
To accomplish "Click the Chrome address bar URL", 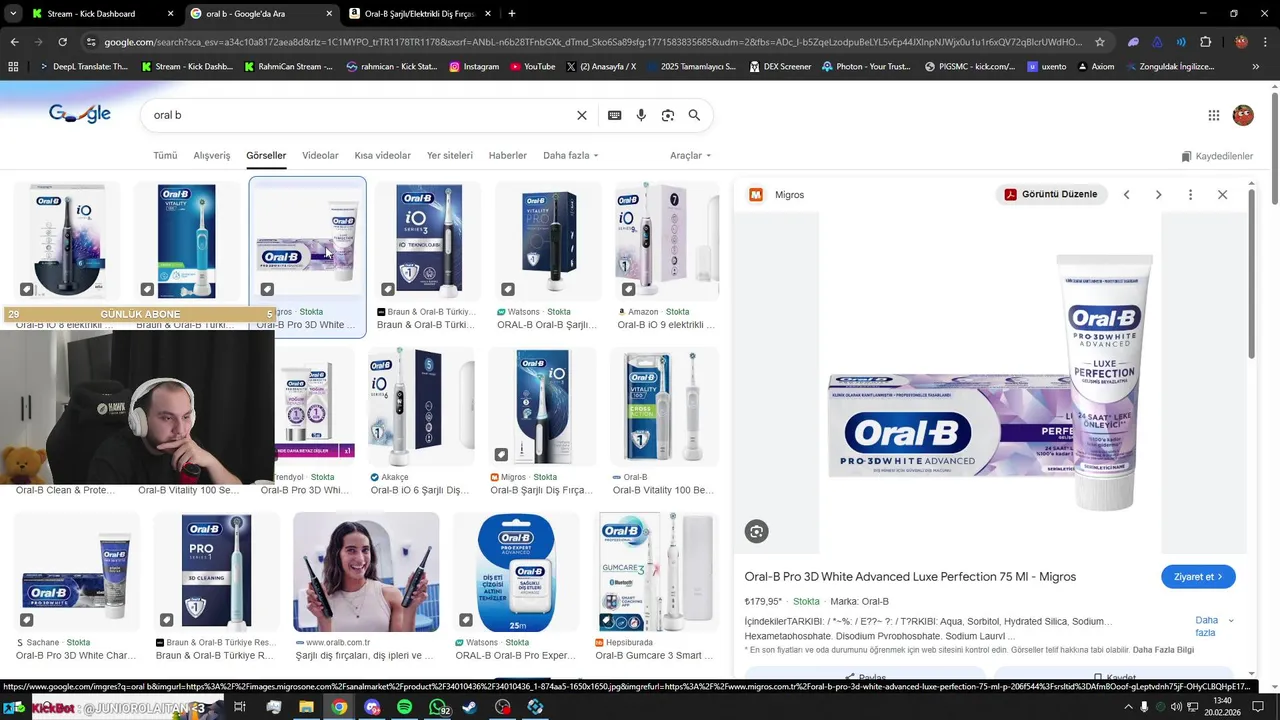I will [x=593, y=42].
